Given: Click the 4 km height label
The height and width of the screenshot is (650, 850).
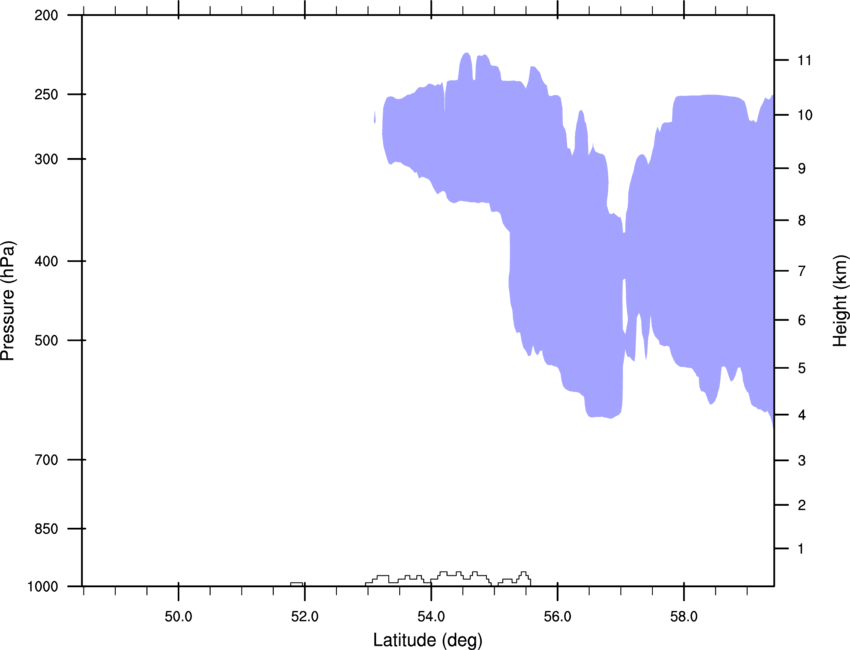Looking at the screenshot, I should [801, 415].
